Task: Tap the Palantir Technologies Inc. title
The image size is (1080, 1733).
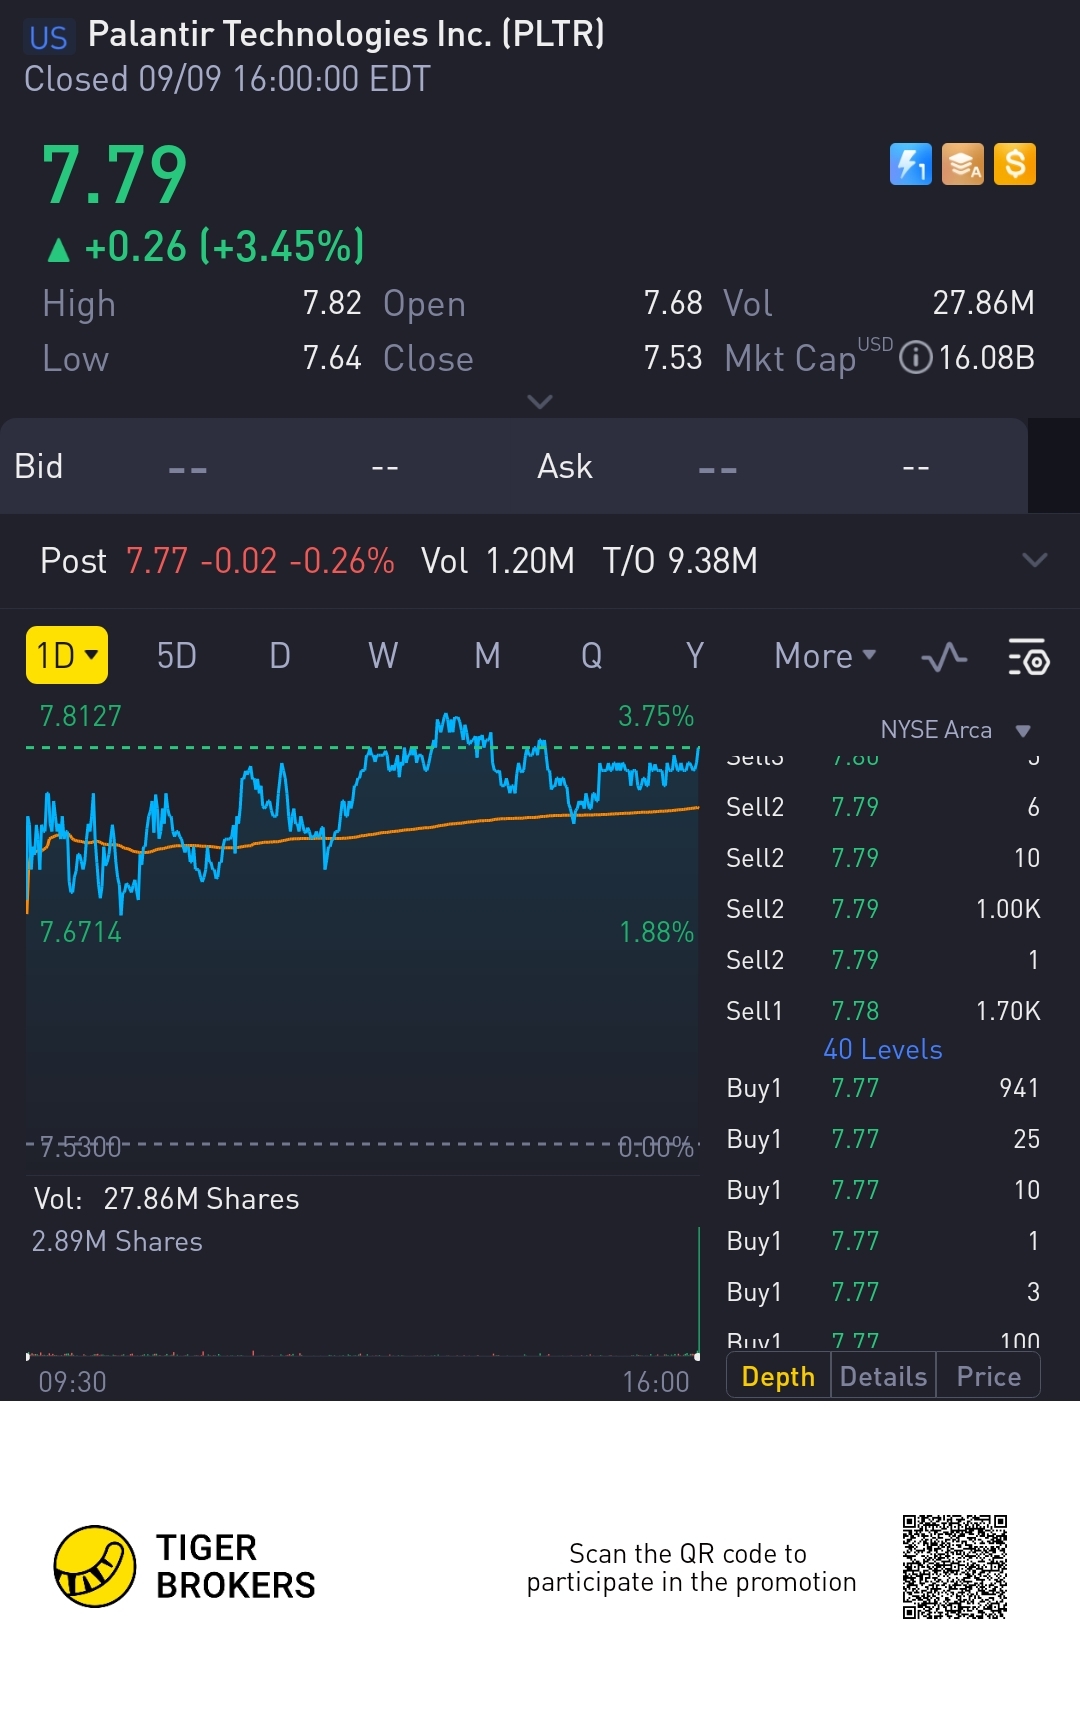Action: (x=346, y=34)
